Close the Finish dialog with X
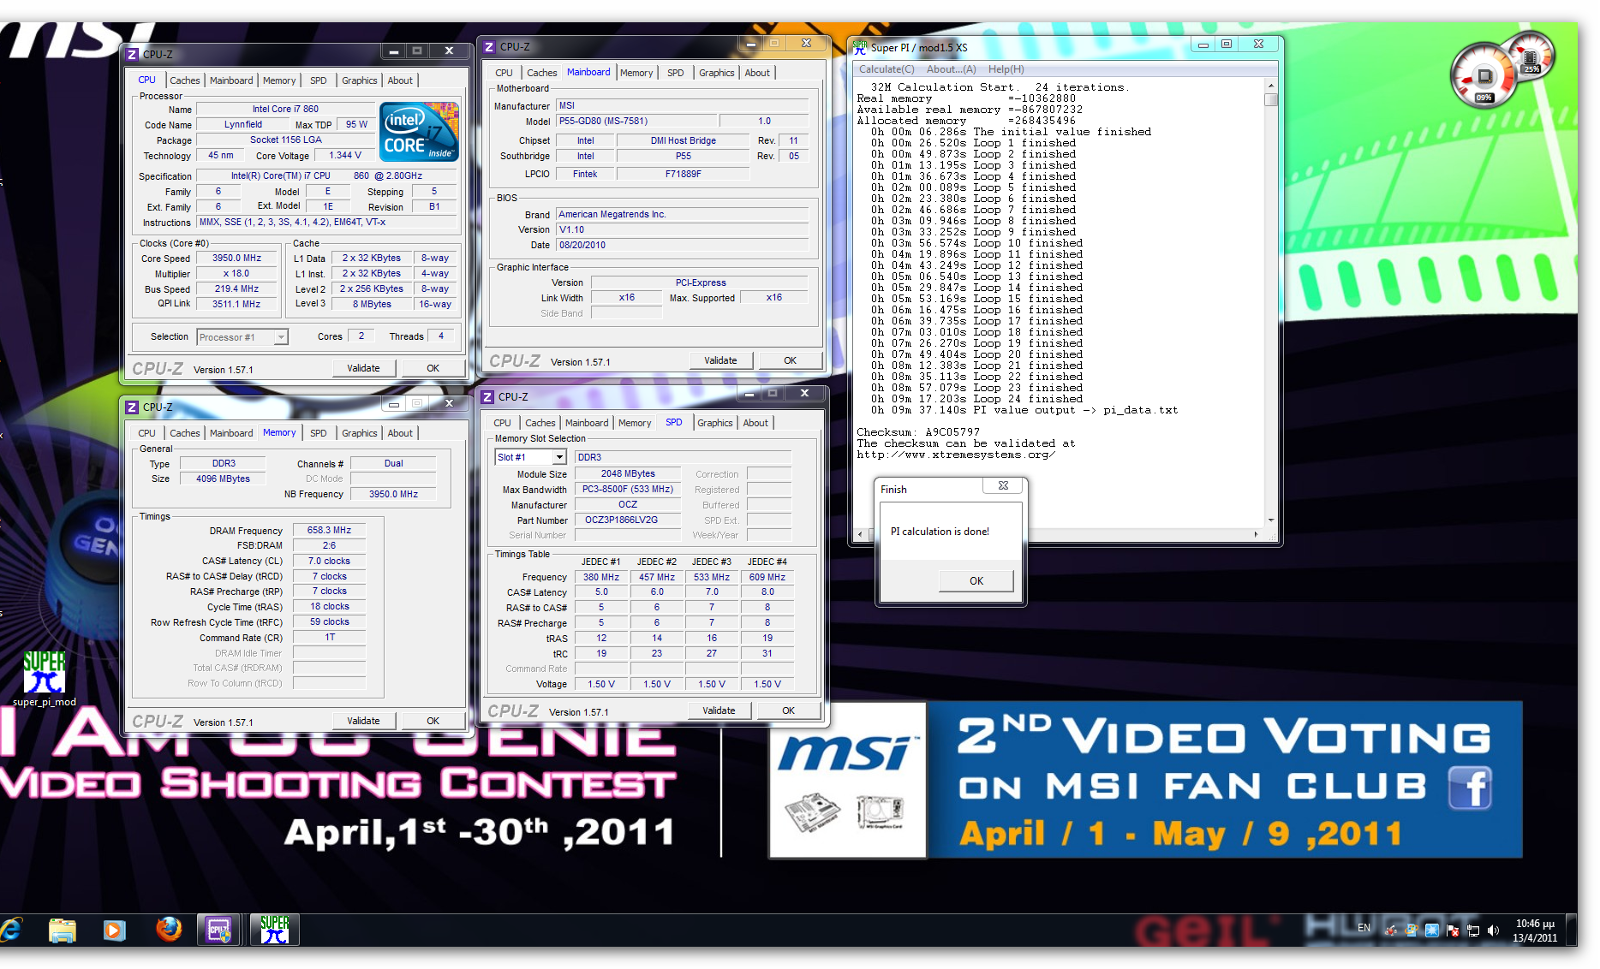1600x969 pixels. [1003, 486]
